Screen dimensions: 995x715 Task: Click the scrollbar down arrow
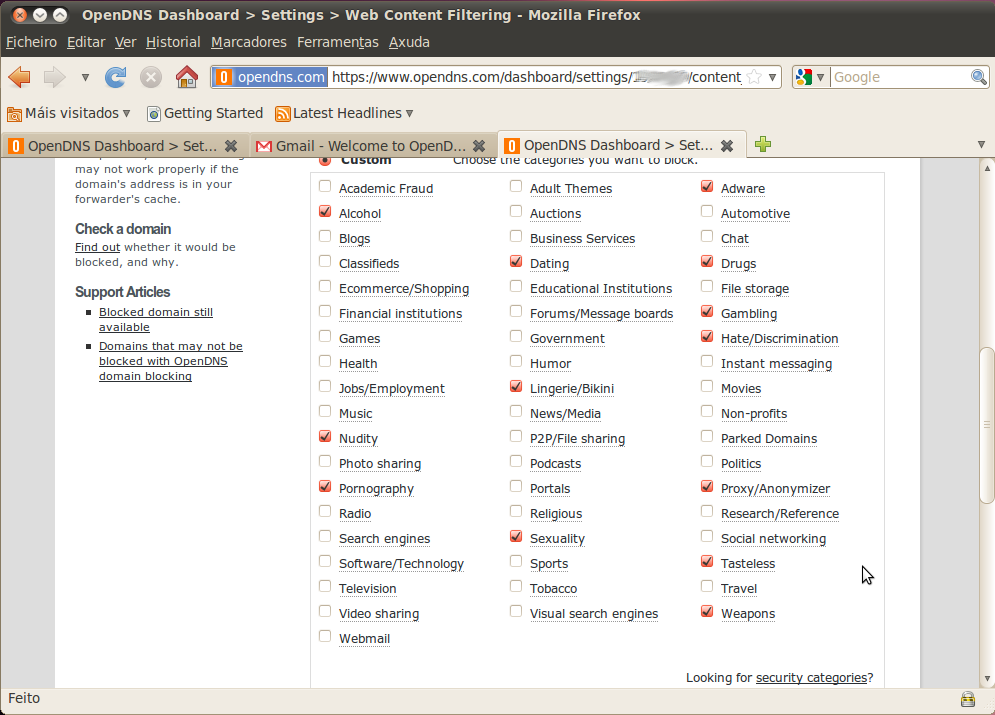(987, 679)
